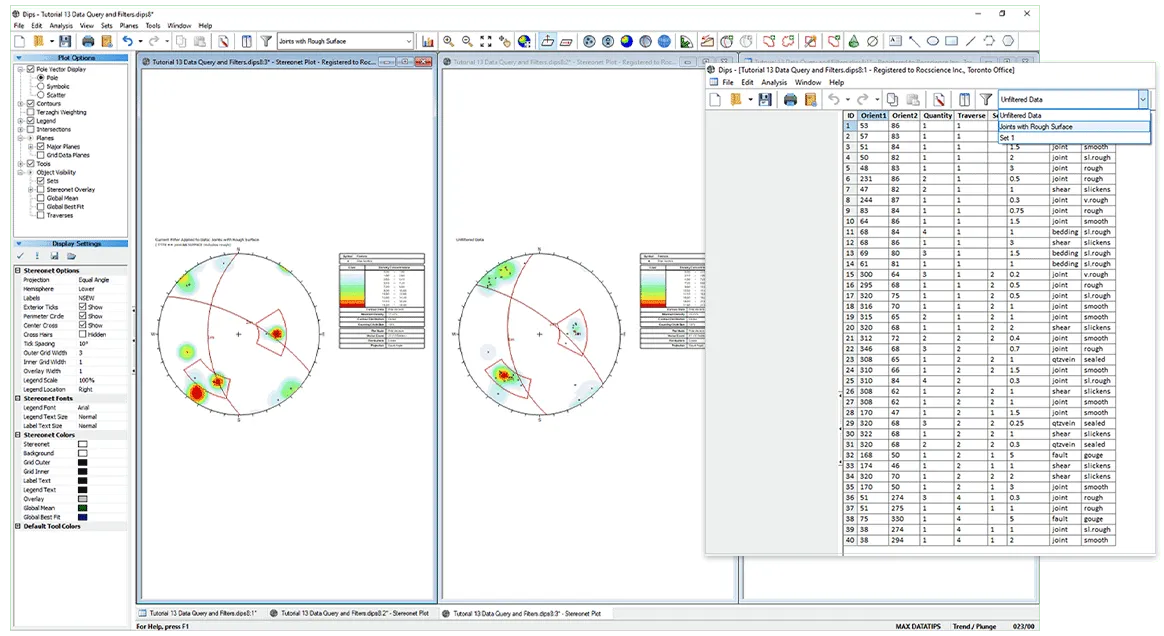Click the Add Set Window icon
The height and width of the screenshot is (636, 1164).
coord(769,42)
